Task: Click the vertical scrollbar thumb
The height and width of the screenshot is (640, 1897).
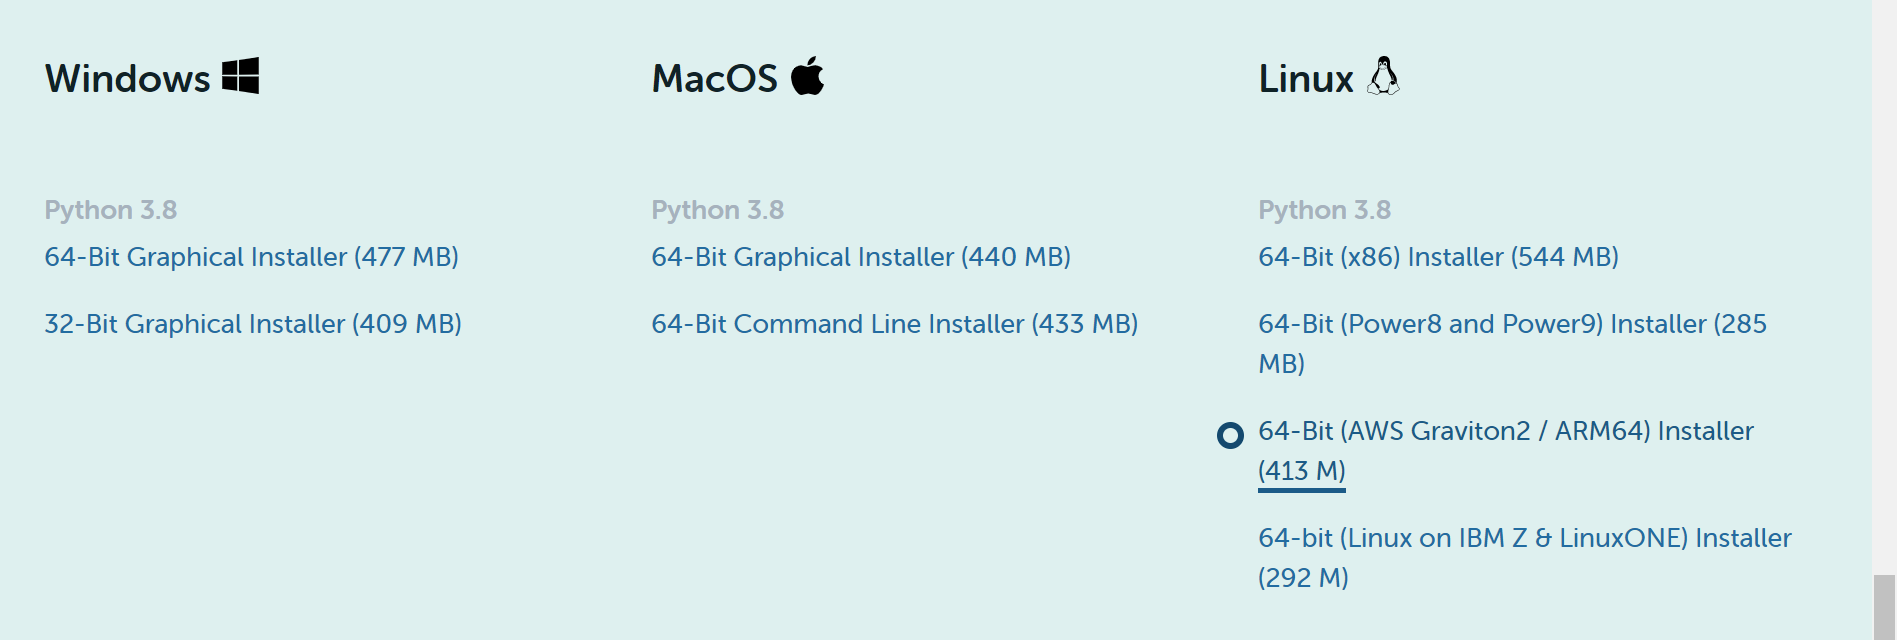Action: pos(1884,606)
